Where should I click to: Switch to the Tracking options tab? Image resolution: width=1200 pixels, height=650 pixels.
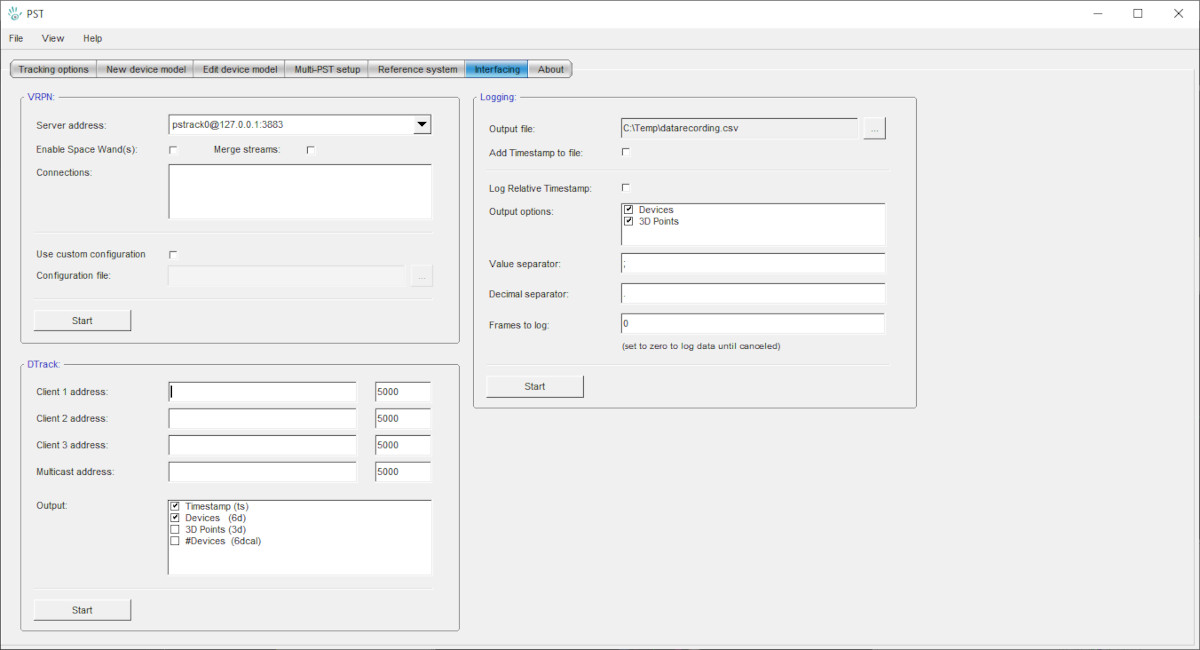pos(53,69)
